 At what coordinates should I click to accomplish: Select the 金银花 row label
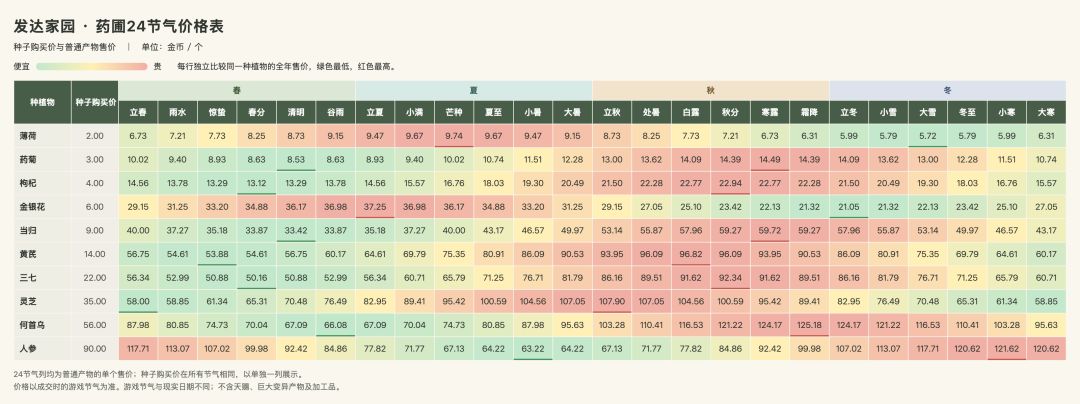click(x=42, y=206)
